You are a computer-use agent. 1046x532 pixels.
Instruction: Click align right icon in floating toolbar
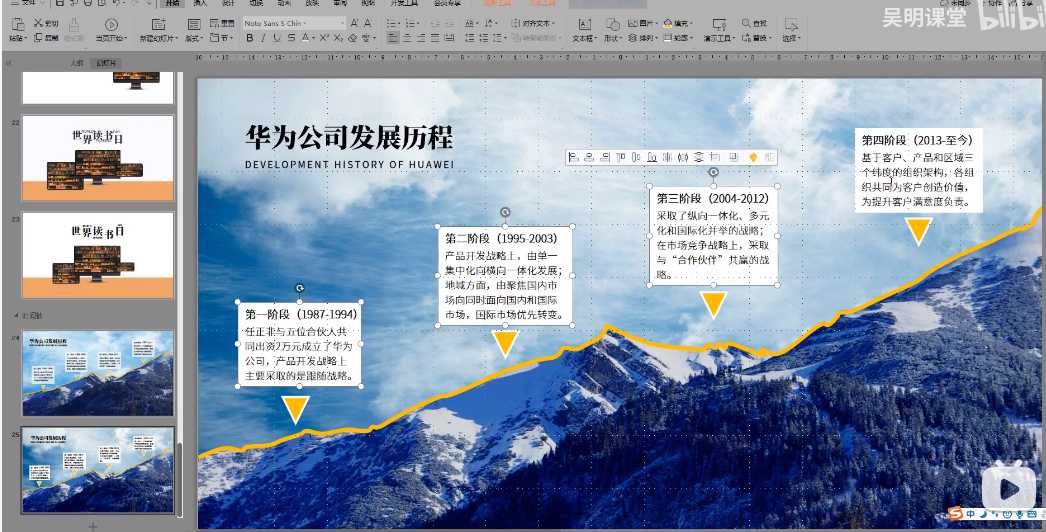605,158
